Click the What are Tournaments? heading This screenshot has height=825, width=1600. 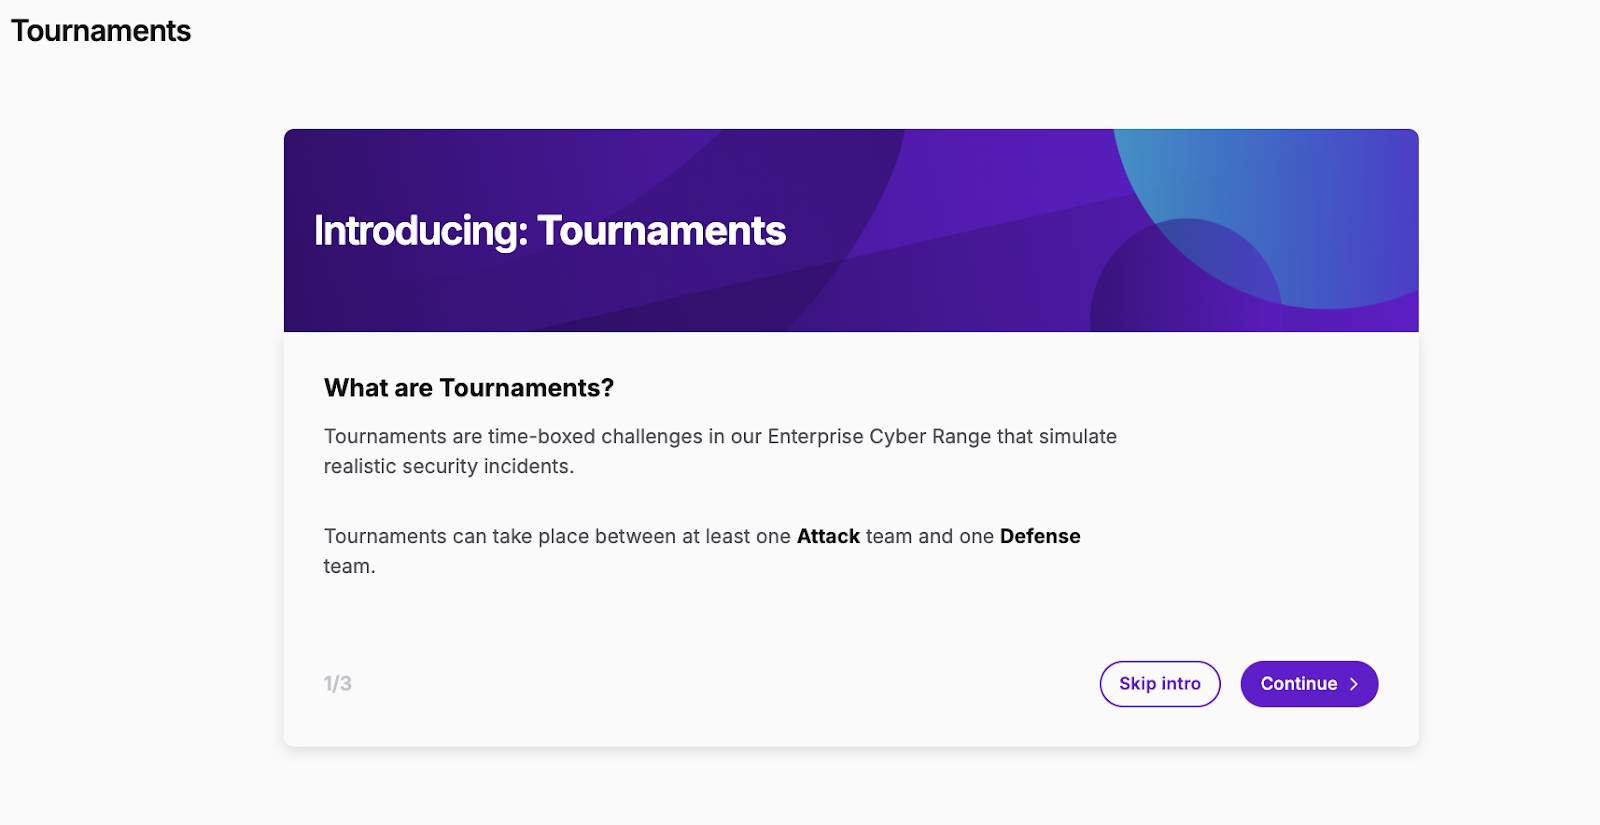pos(469,388)
